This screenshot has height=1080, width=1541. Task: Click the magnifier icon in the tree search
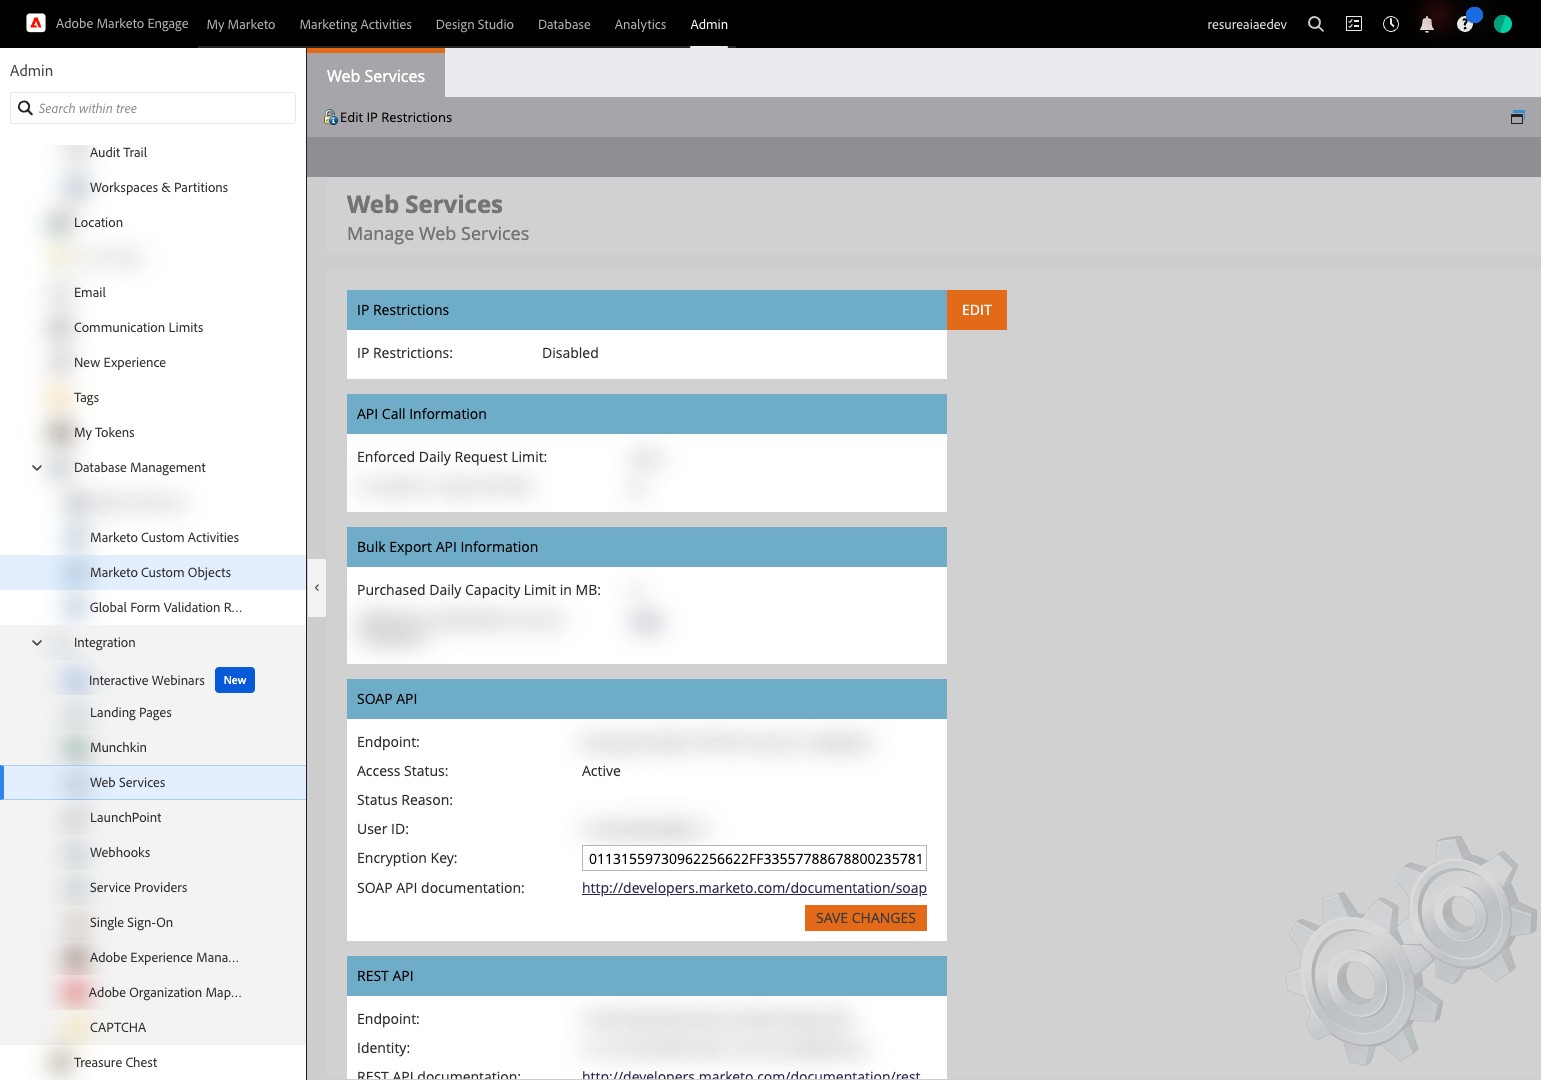26,108
